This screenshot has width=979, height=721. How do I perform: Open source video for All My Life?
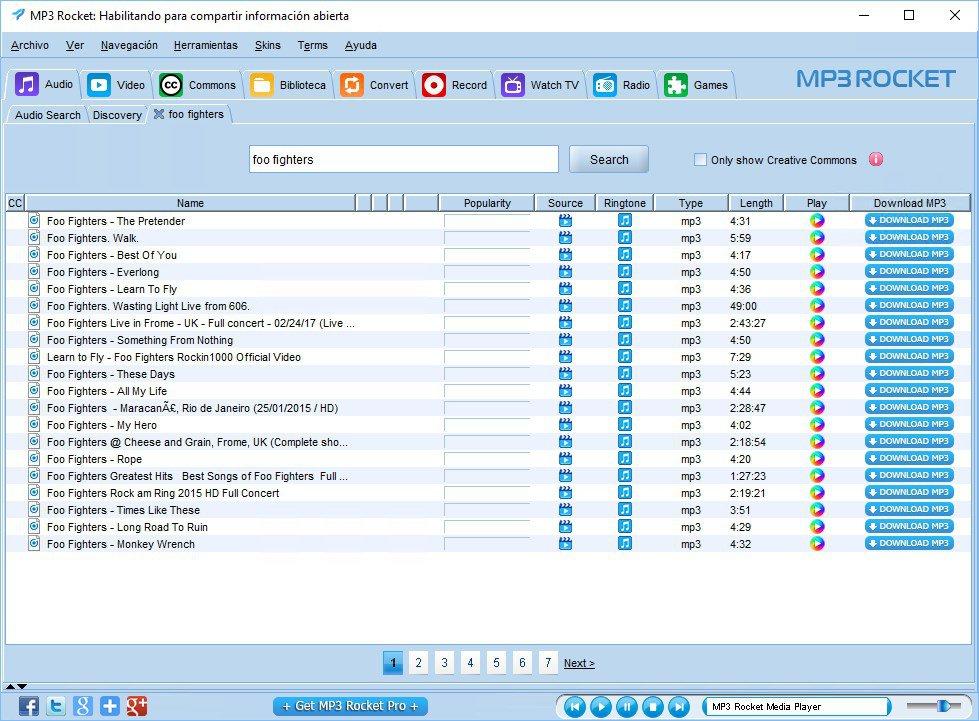565,391
